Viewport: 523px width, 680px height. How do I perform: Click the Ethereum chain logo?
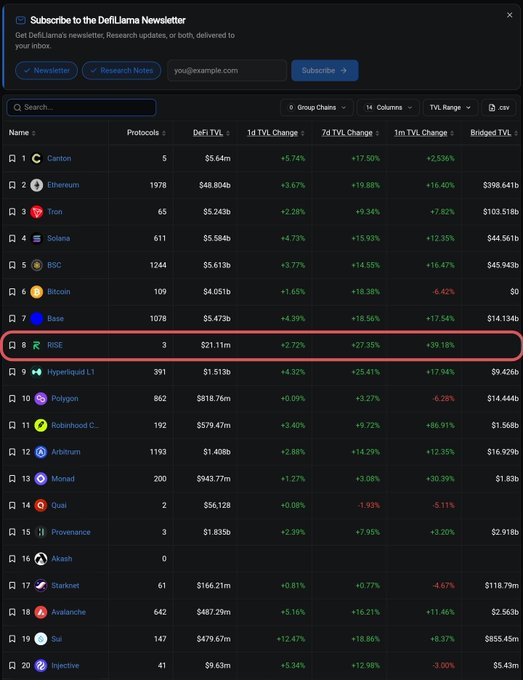coord(36,185)
